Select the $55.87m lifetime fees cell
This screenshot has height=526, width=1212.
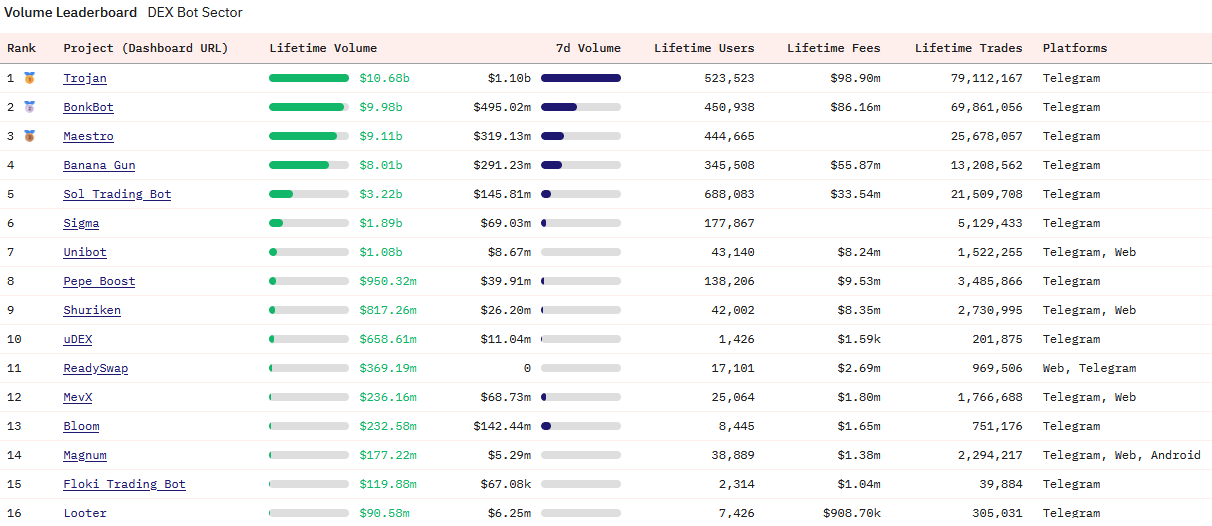[x=855, y=165]
